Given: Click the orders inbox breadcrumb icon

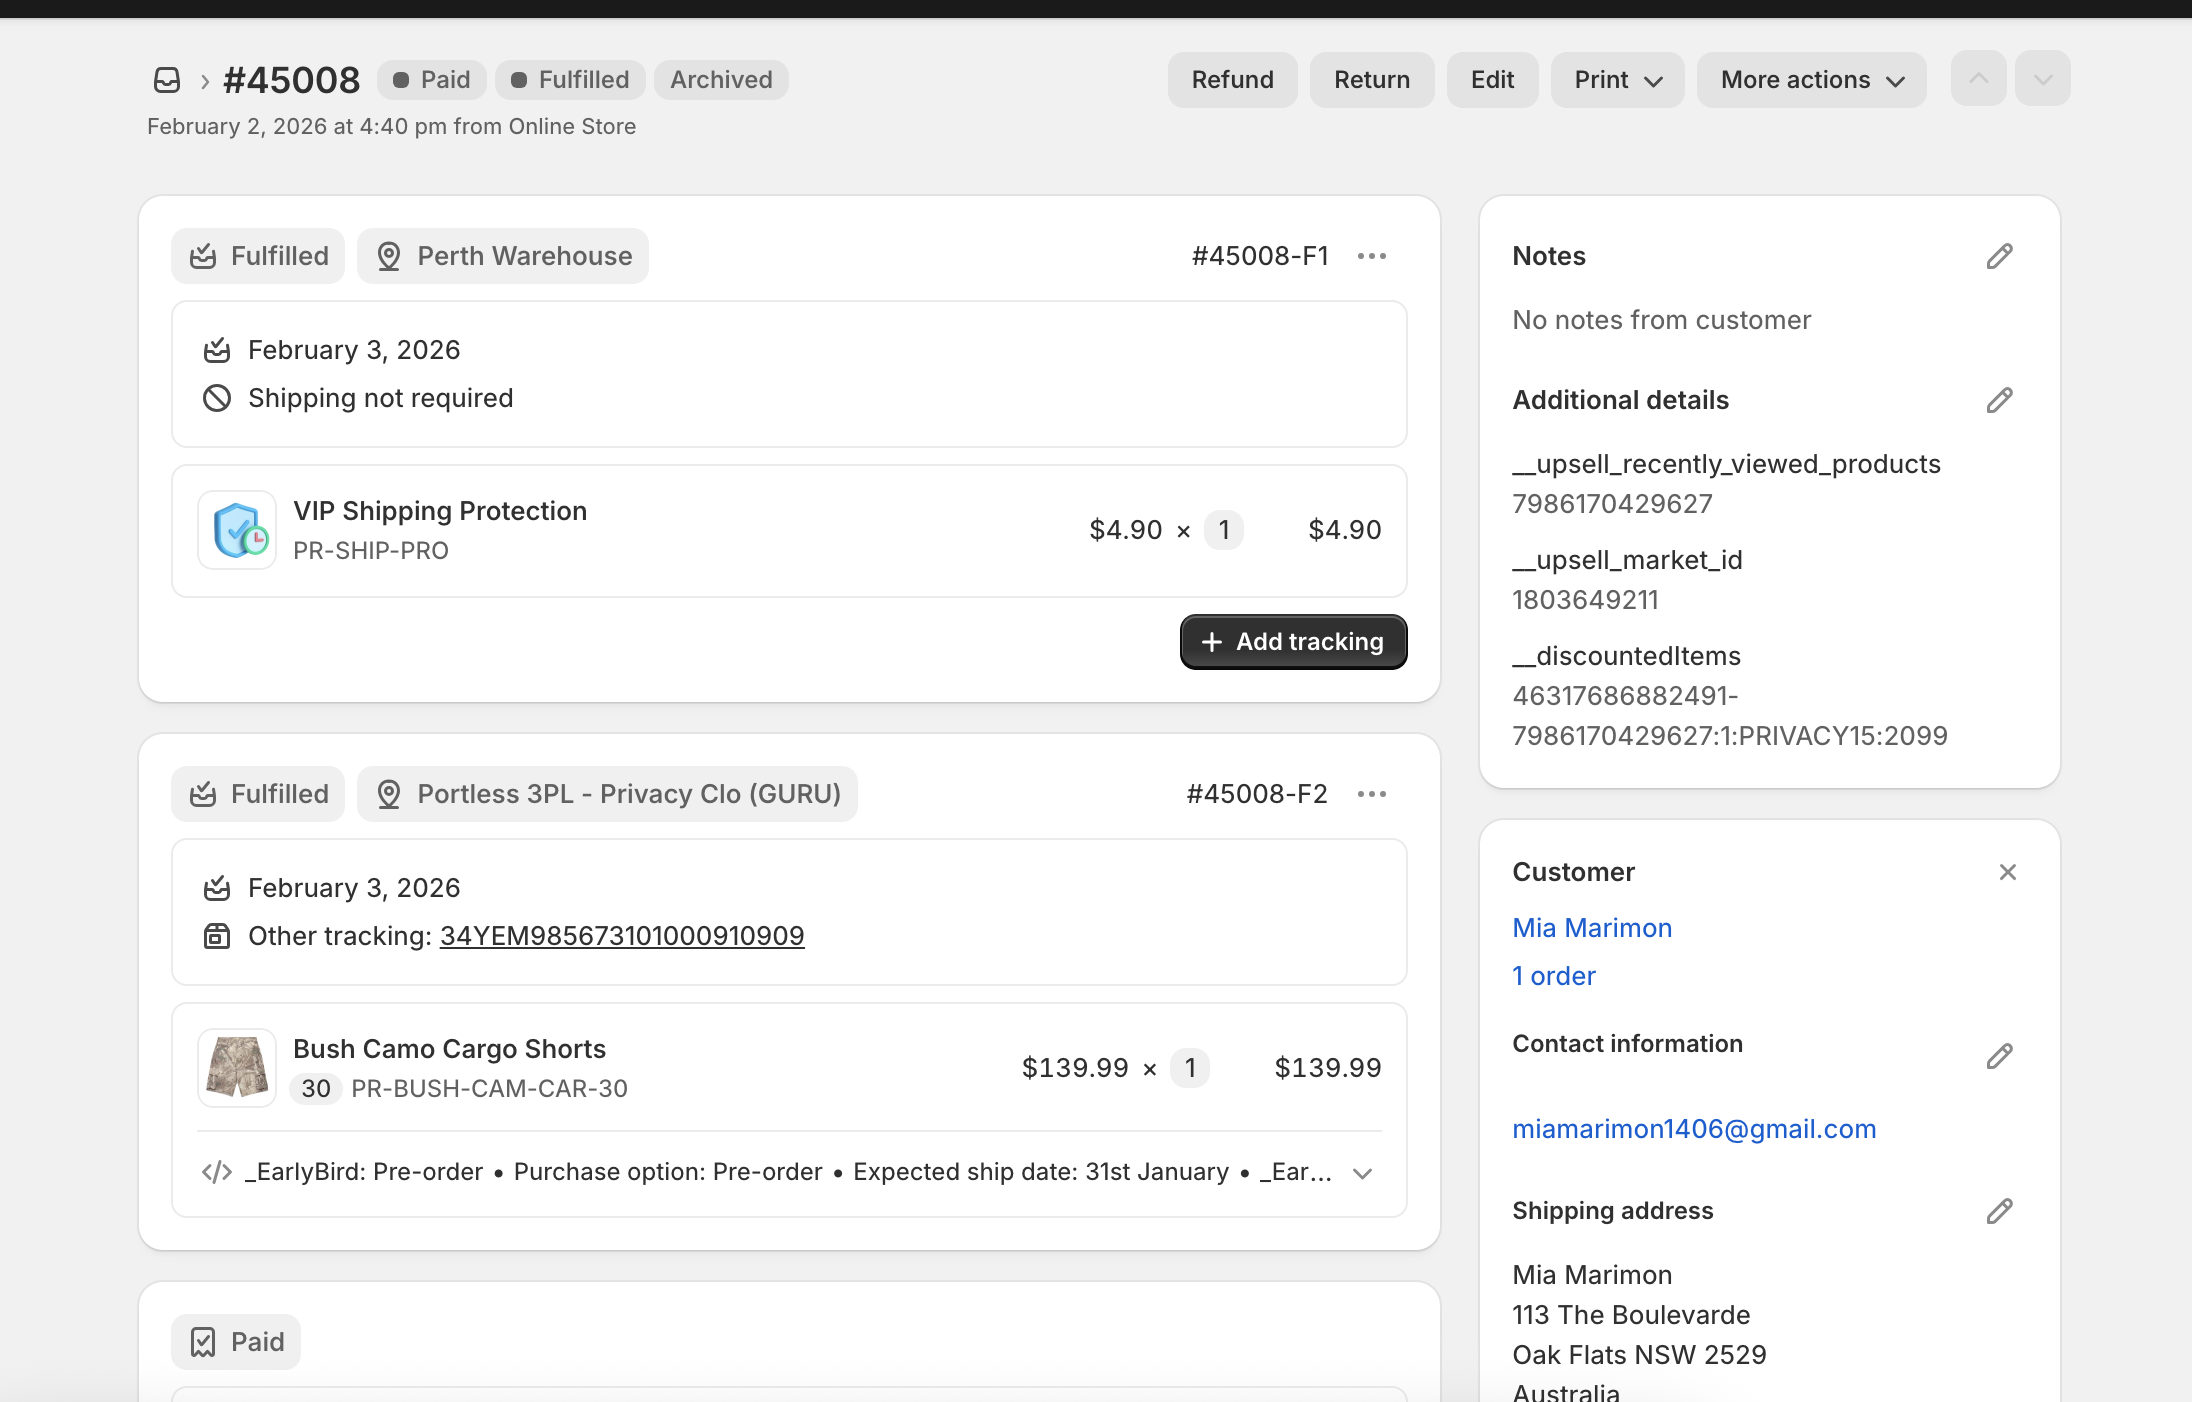Looking at the screenshot, I should (167, 80).
